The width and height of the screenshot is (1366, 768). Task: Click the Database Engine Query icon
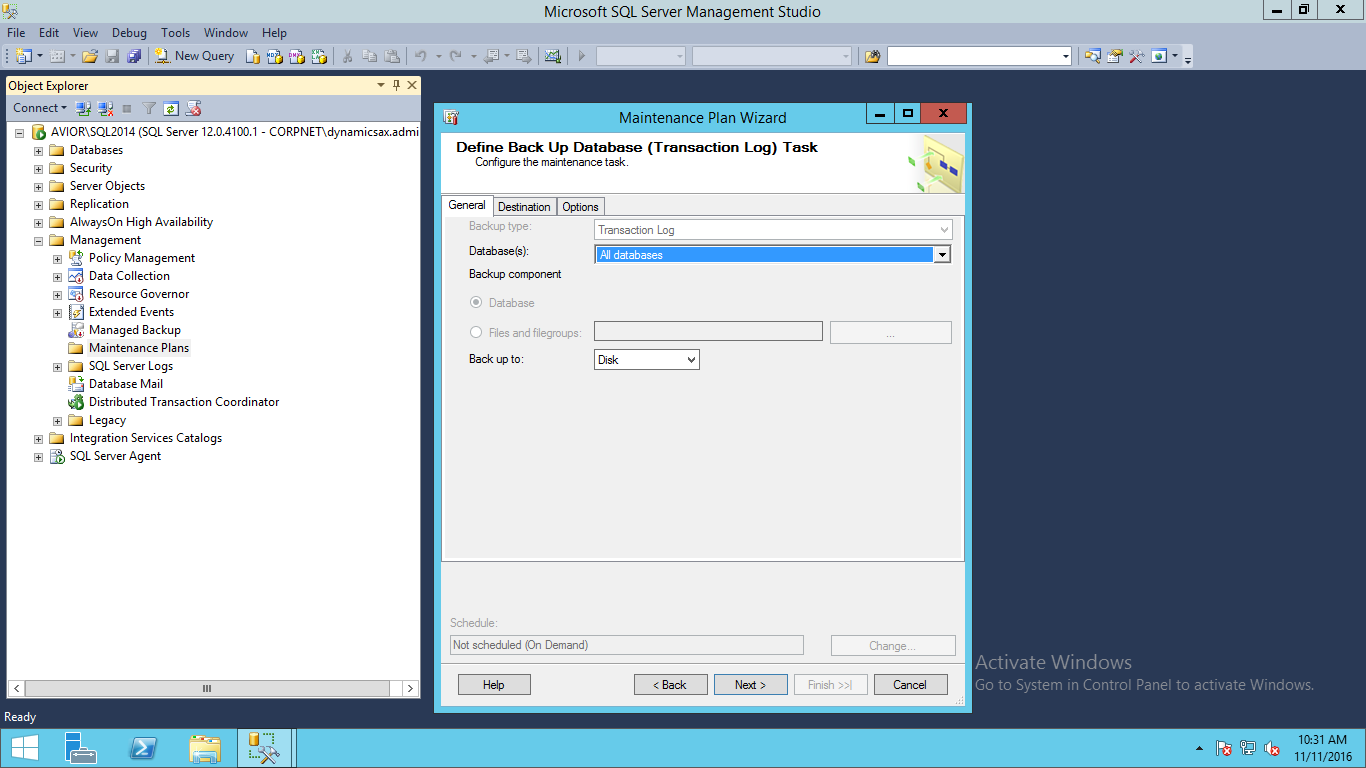tap(253, 56)
